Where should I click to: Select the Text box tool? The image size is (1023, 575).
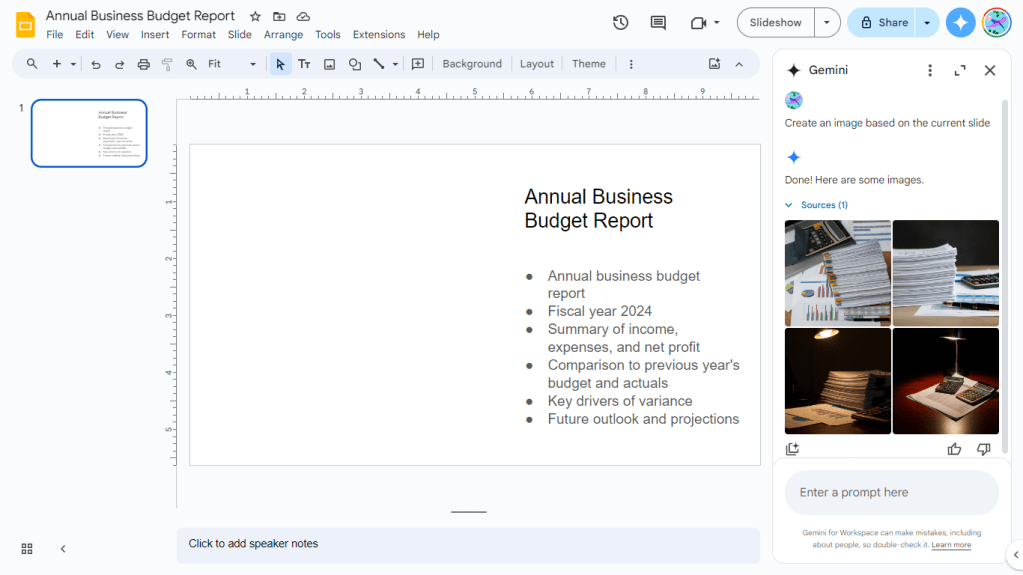[x=304, y=64]
